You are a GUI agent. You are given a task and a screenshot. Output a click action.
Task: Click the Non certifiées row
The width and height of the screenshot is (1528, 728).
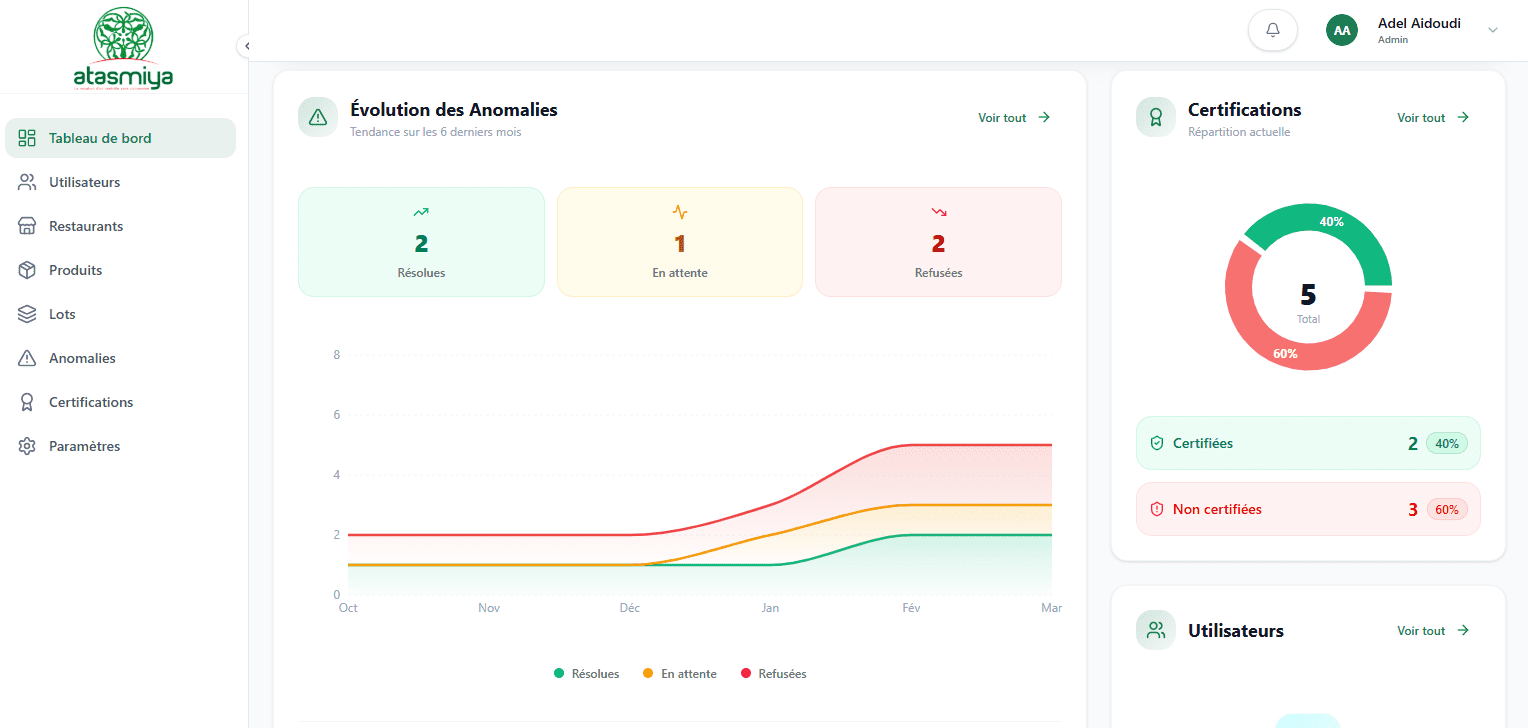pyautogui.click(x=1307, y=509)
